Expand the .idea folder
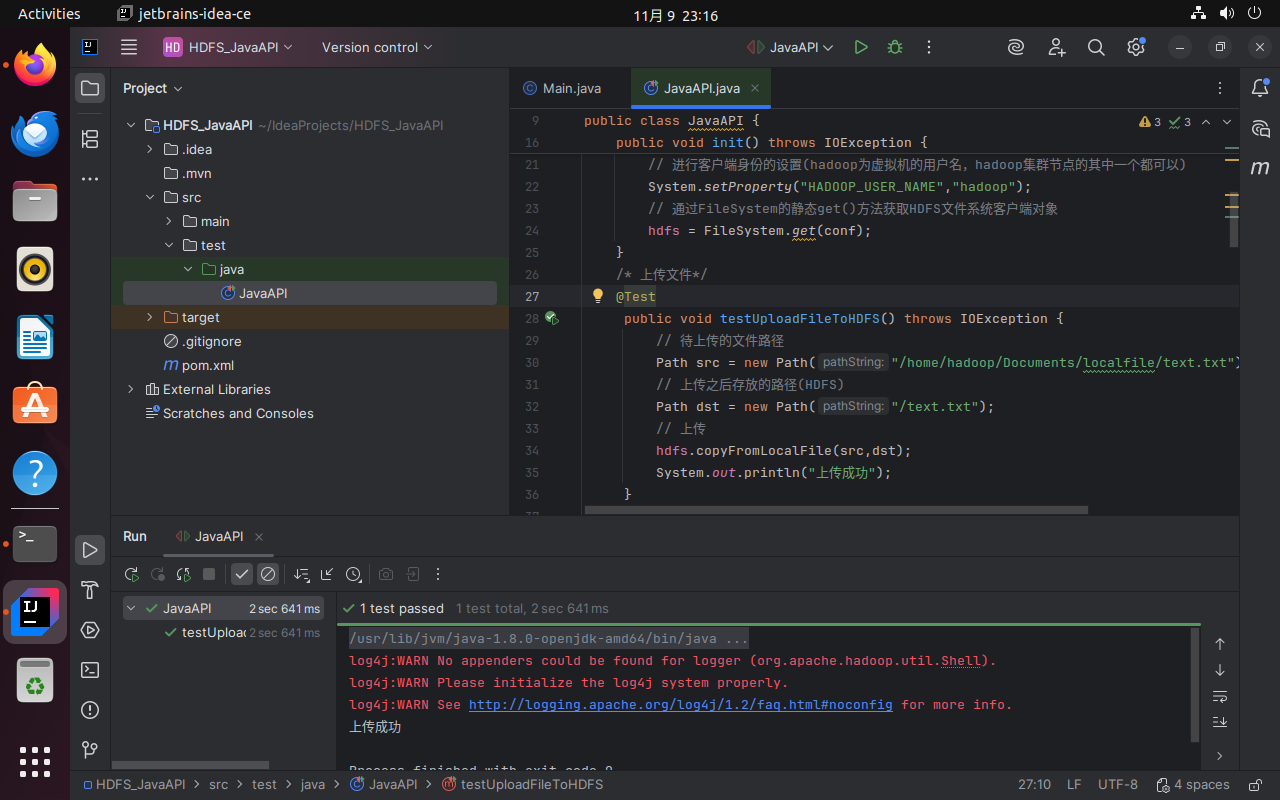This screenshot has height=800, width=1280. pyautogui.click(x=149, y=149)
